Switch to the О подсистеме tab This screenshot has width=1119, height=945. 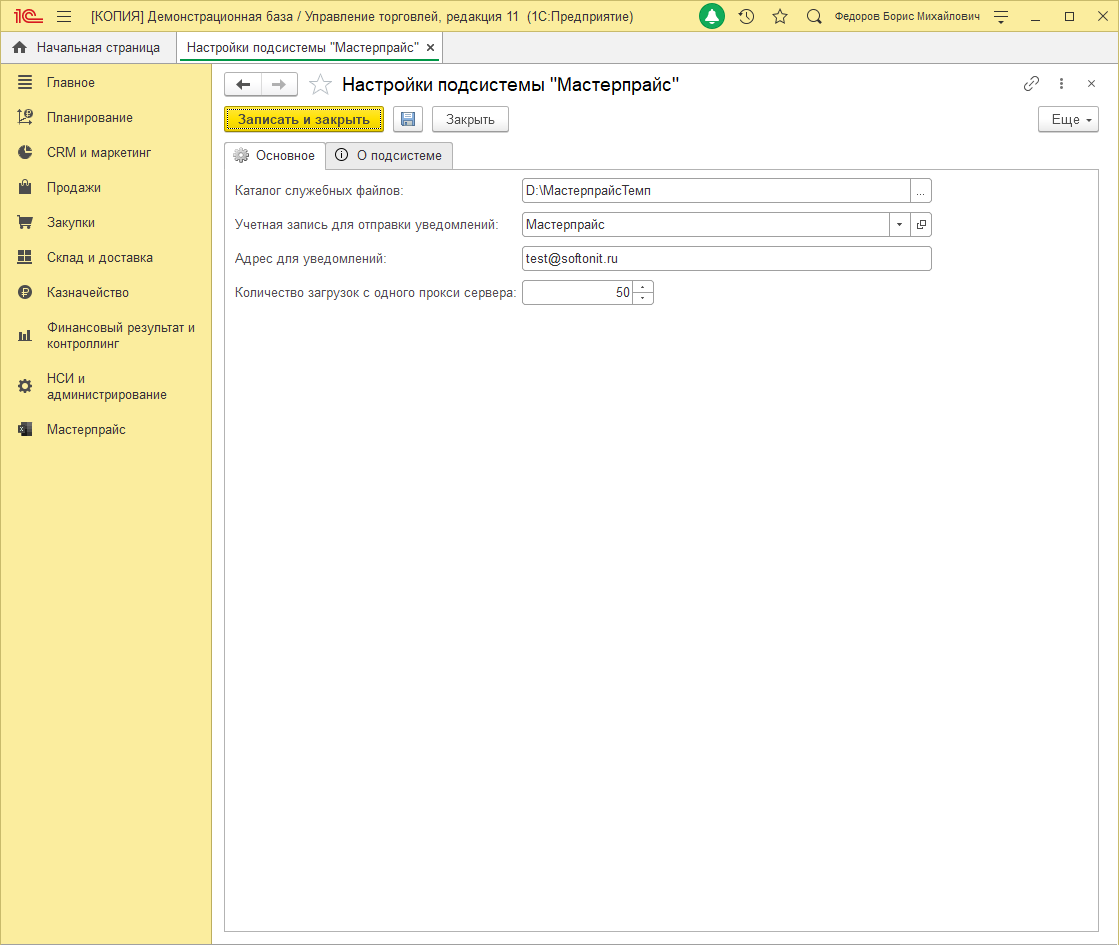point(389,156)
